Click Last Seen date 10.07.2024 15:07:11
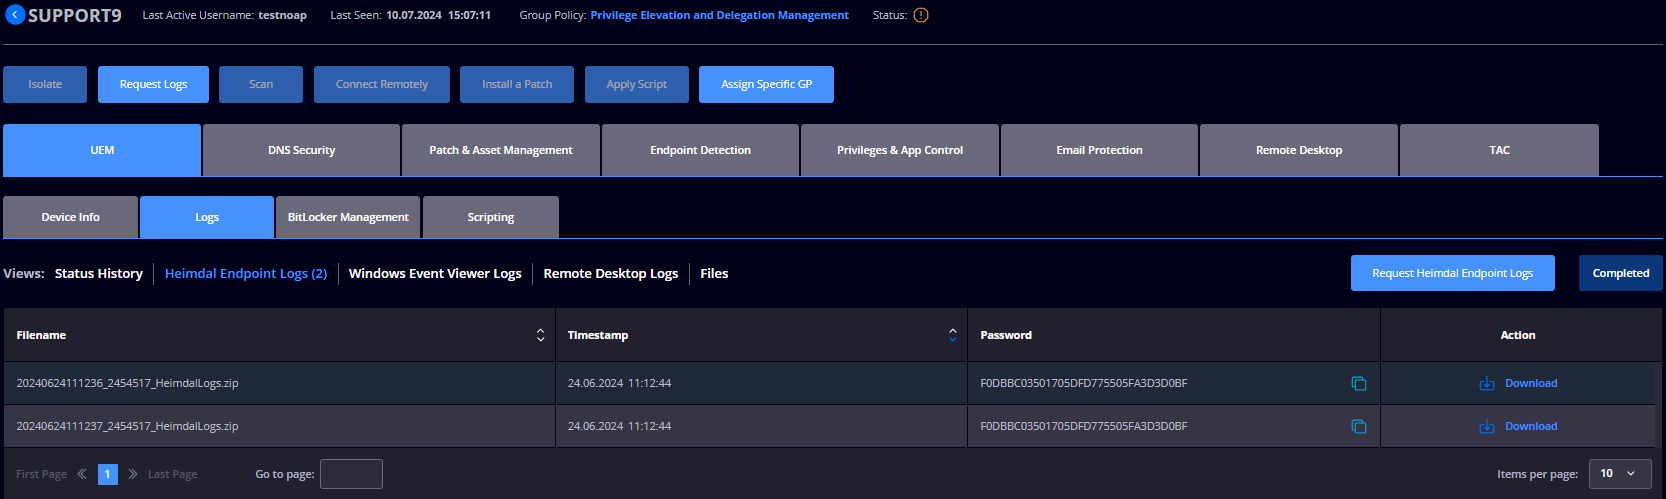This screenshot has width=1666, height=499. click(x=438, y=15)
